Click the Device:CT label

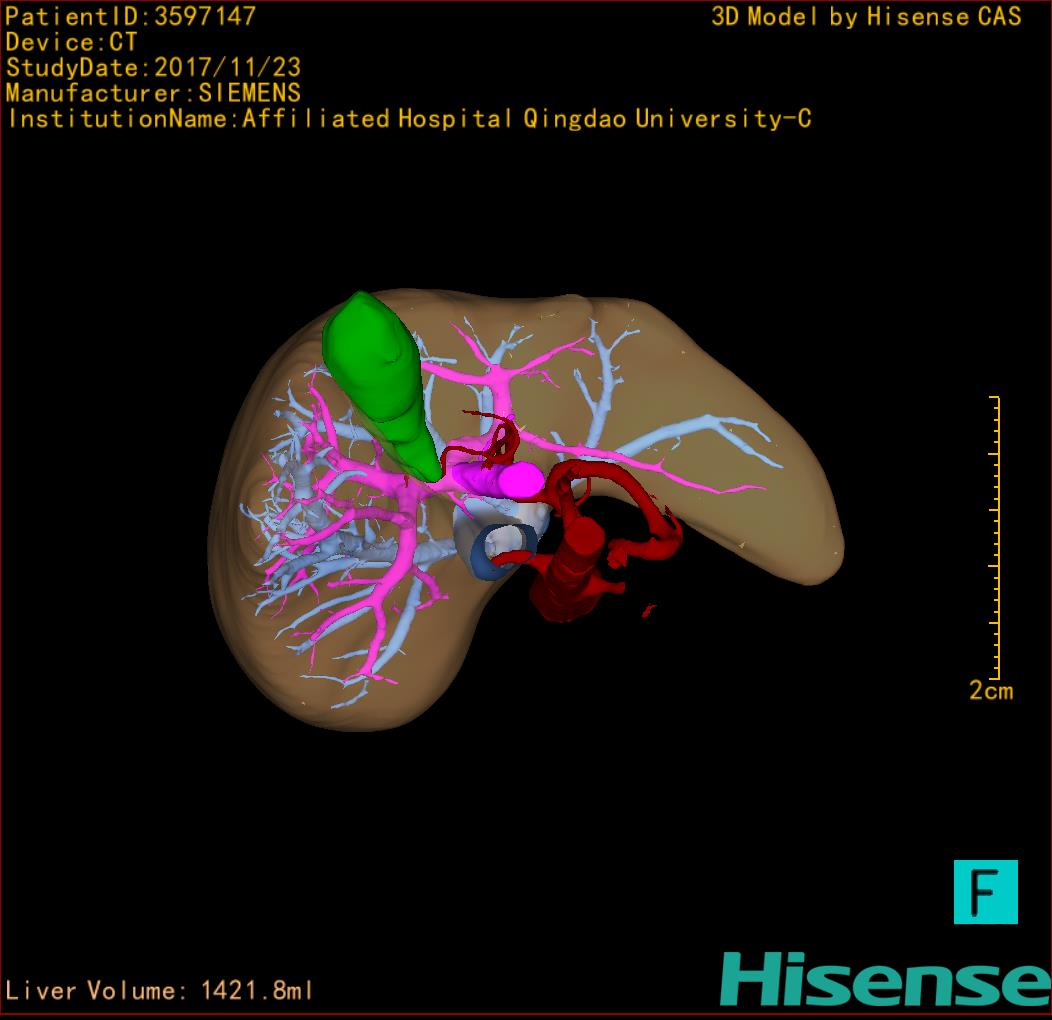coord(72,43)
